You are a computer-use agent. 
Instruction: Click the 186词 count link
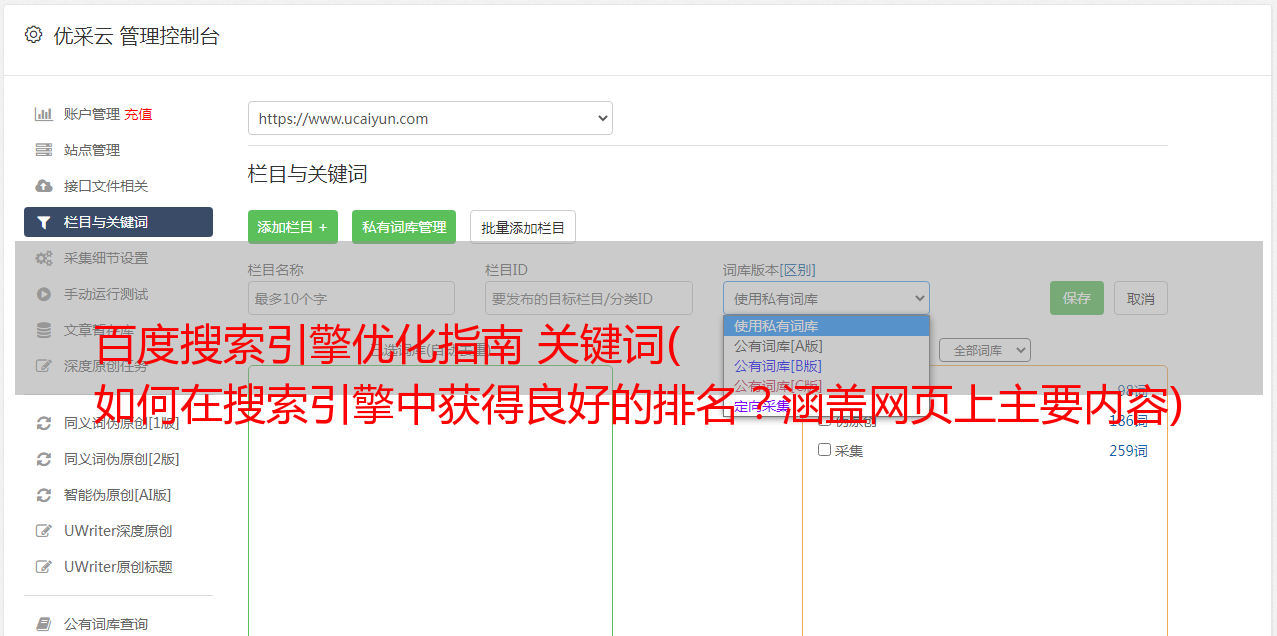click(x=1128, y=421)
